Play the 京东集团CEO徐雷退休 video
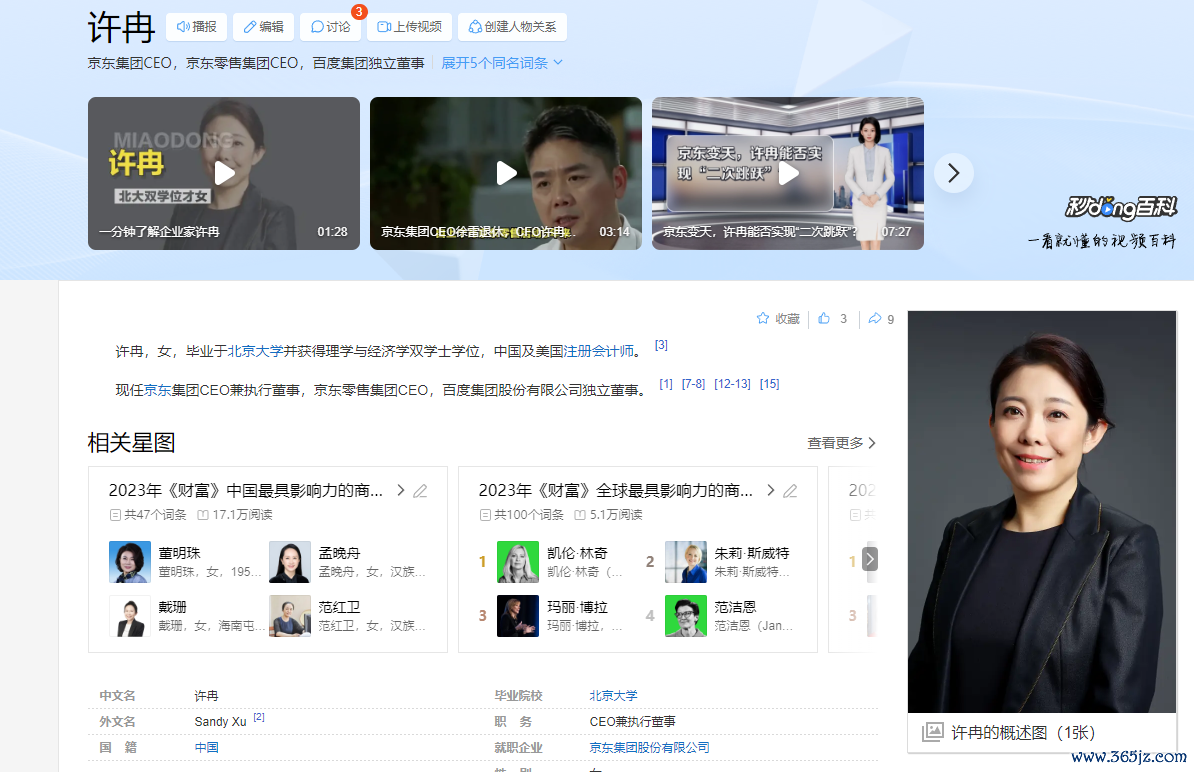Viewport: 1194px width, 772px height. 506,173
